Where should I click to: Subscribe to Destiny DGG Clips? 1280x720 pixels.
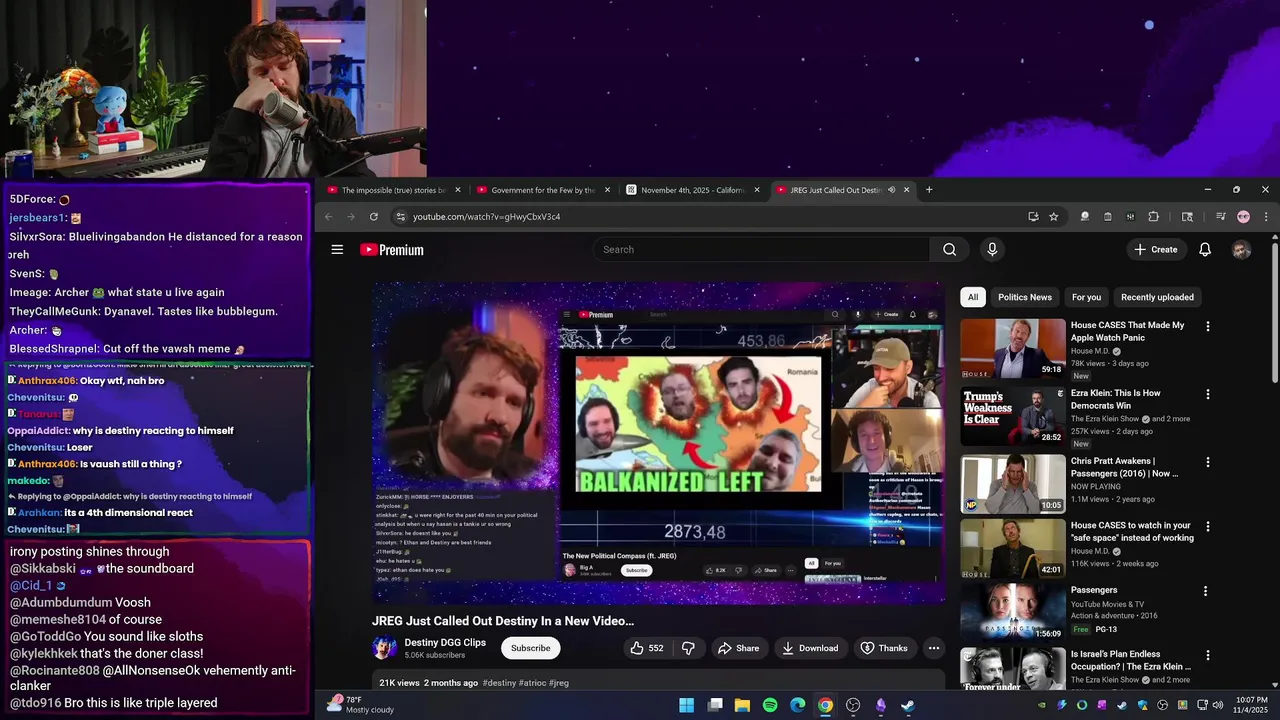pyautogui.click(x=530, y=648)
